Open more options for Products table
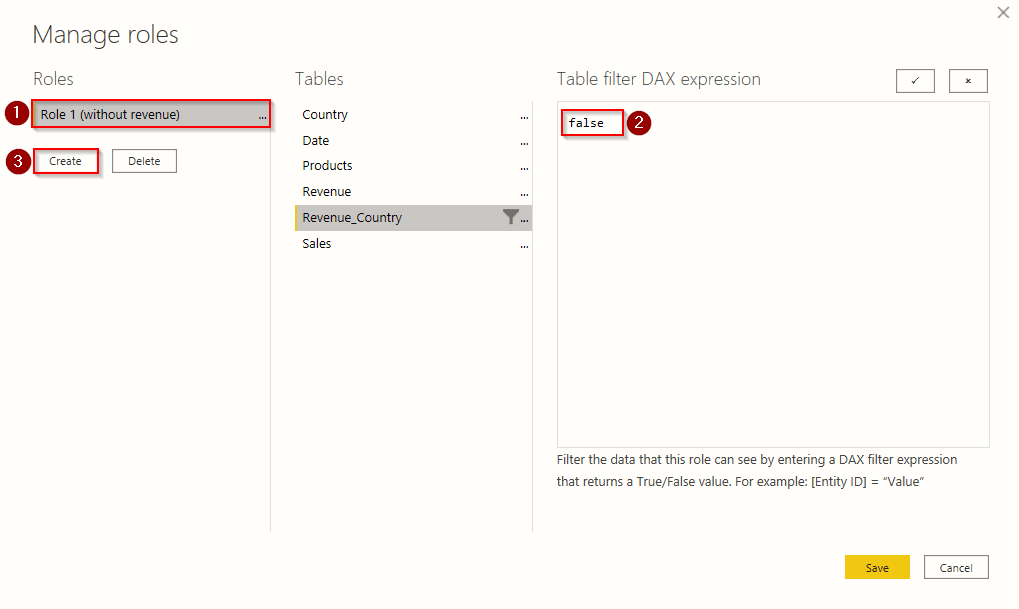 (x=524, y=167)
